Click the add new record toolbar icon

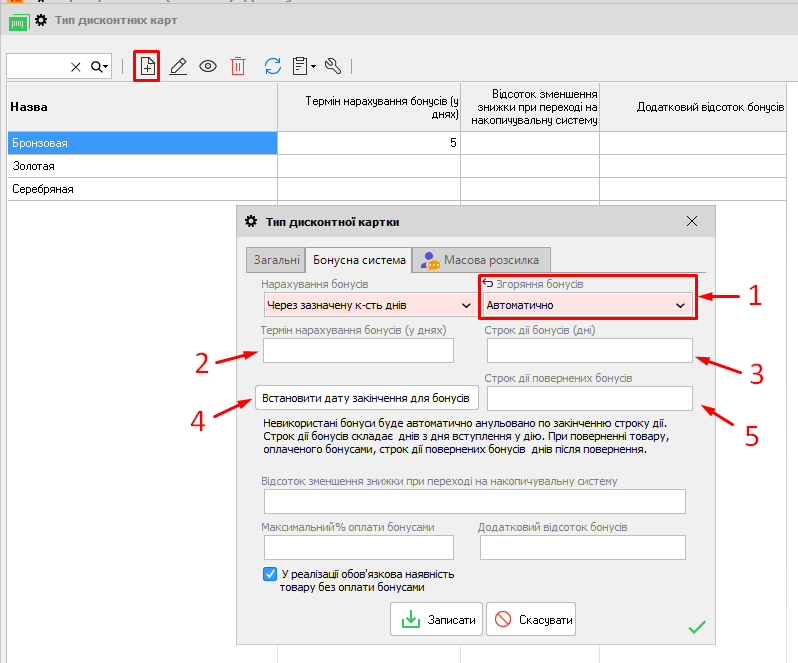[147, 66]
